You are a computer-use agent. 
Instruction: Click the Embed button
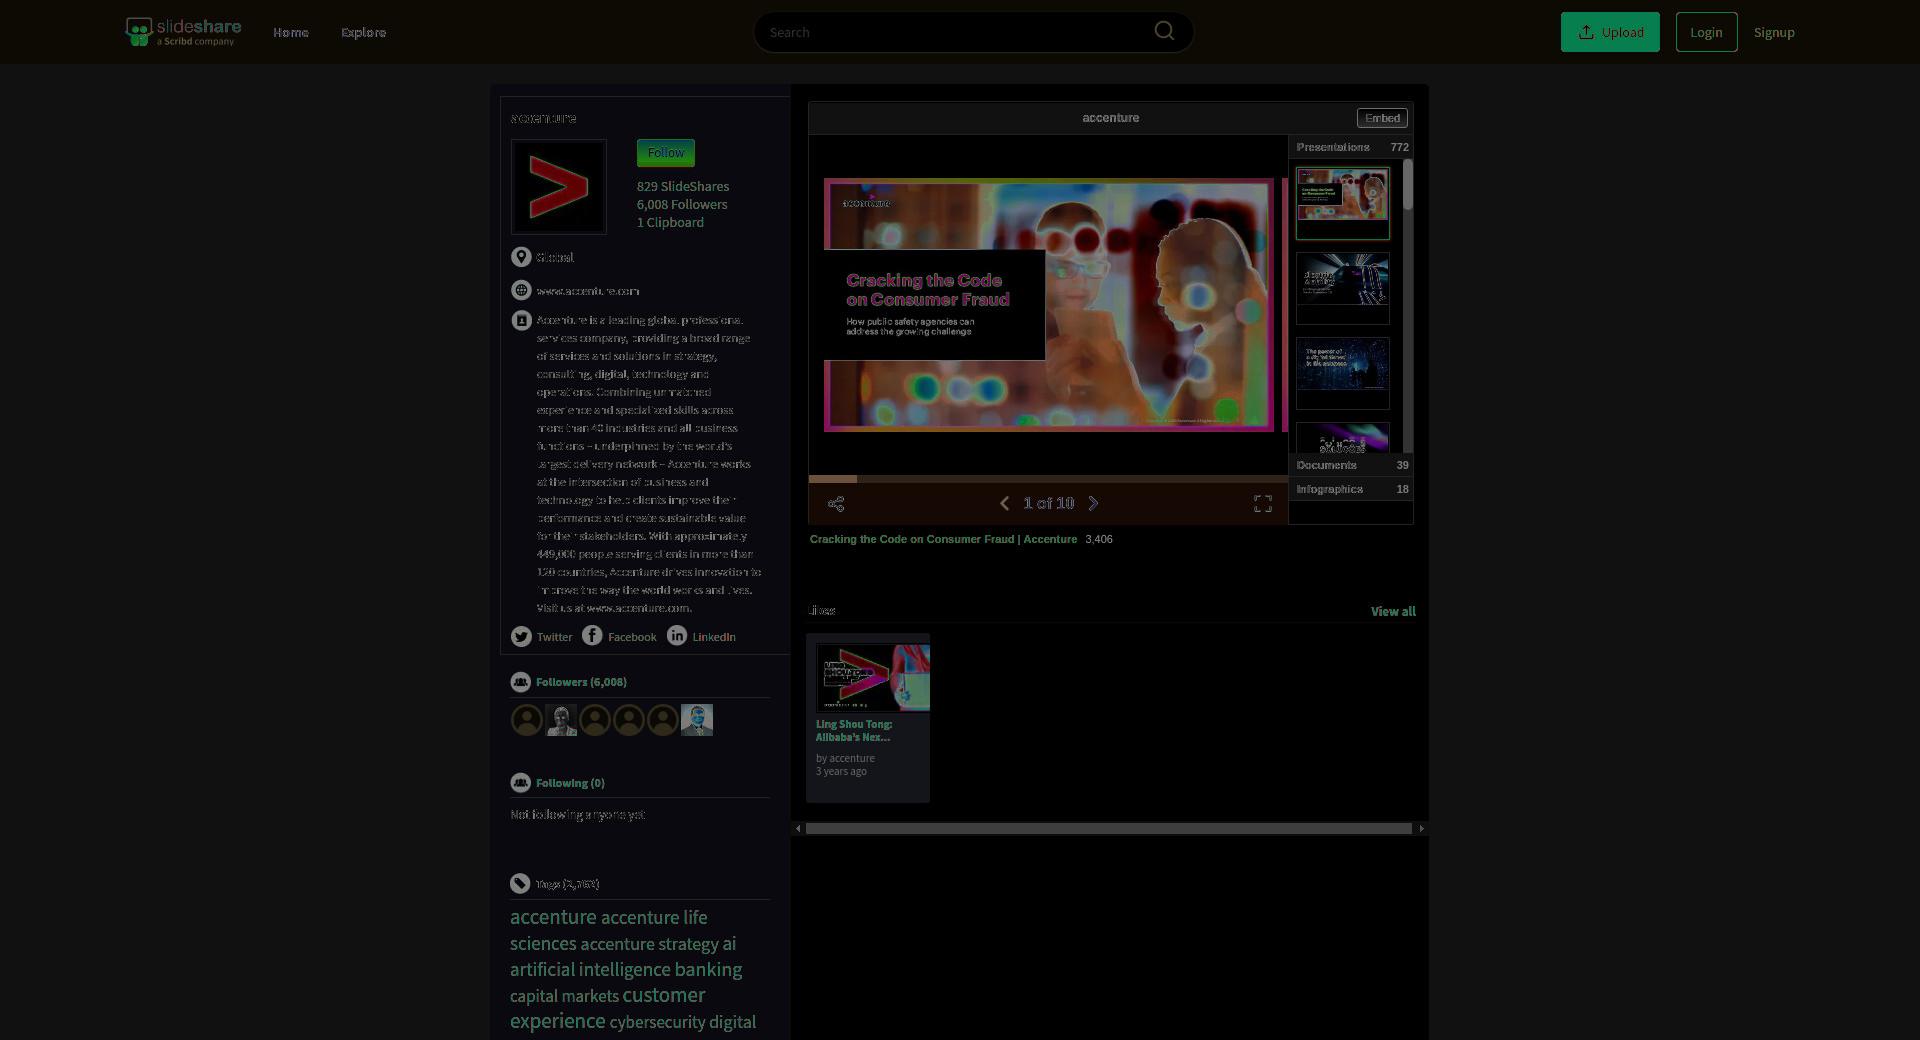[1382, 118]
